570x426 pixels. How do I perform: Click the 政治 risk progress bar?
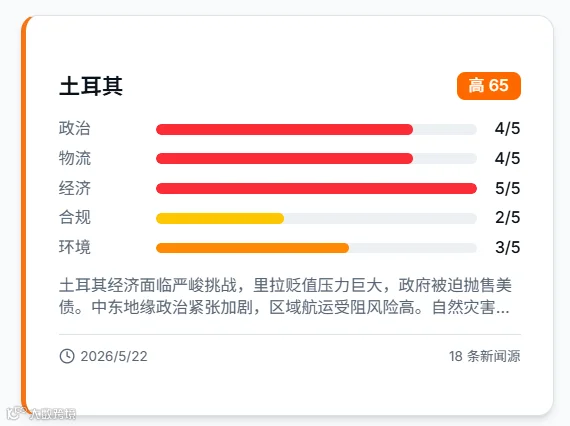pyautogui.click(x=316, y=129)
